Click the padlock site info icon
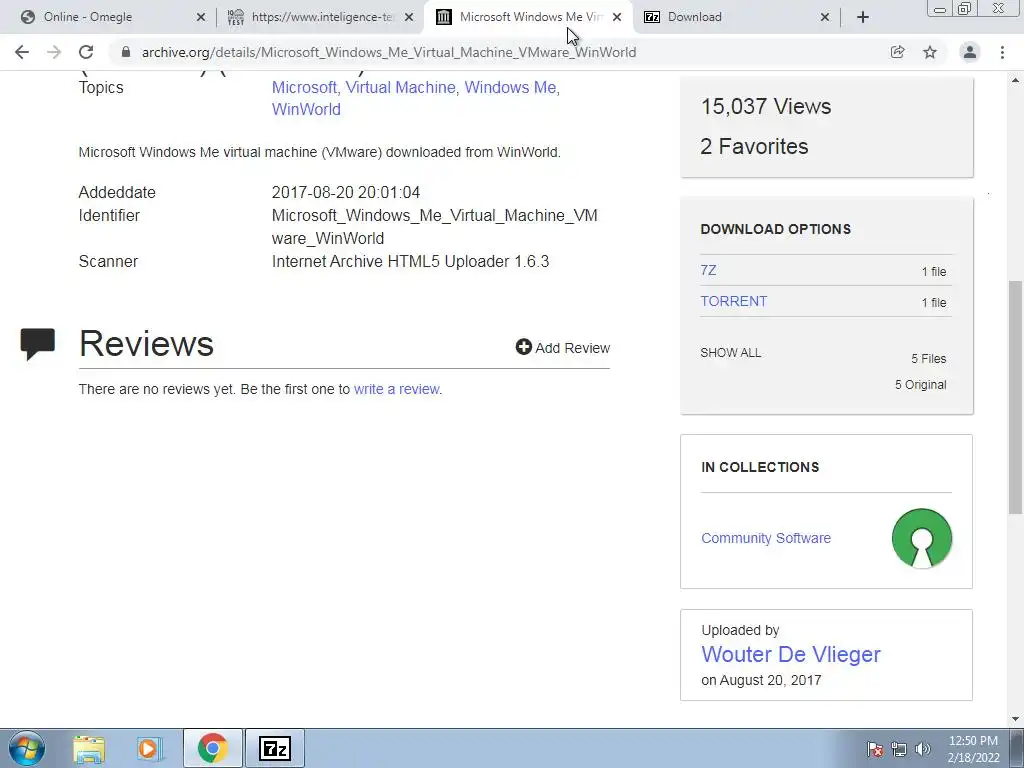 126,52
